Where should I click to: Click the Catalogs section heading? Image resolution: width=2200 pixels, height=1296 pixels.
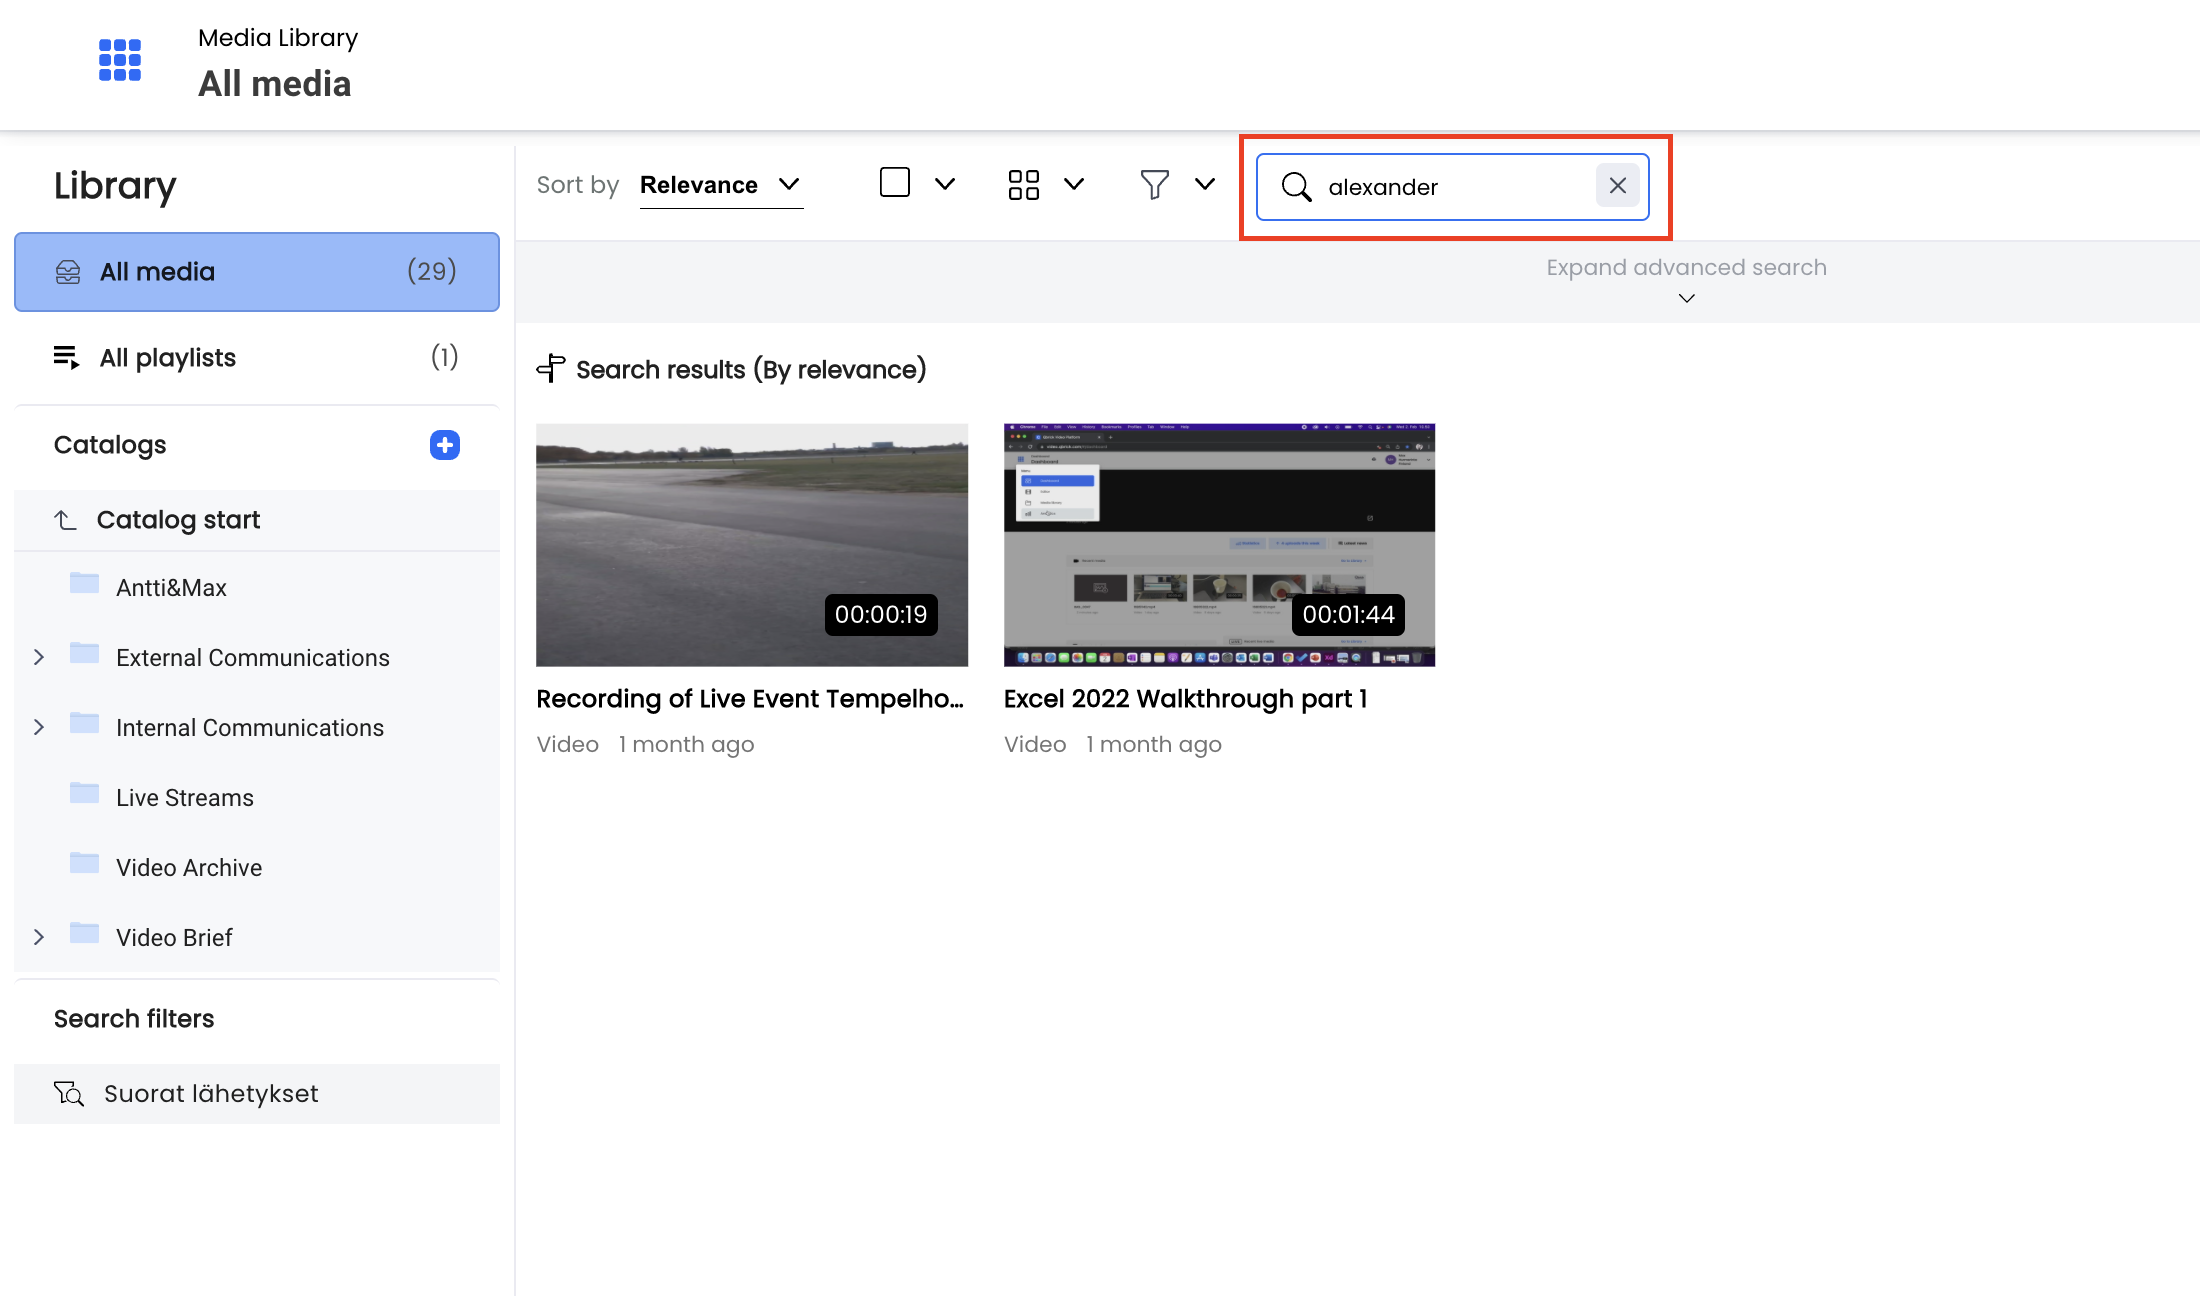tap(110, 445)
